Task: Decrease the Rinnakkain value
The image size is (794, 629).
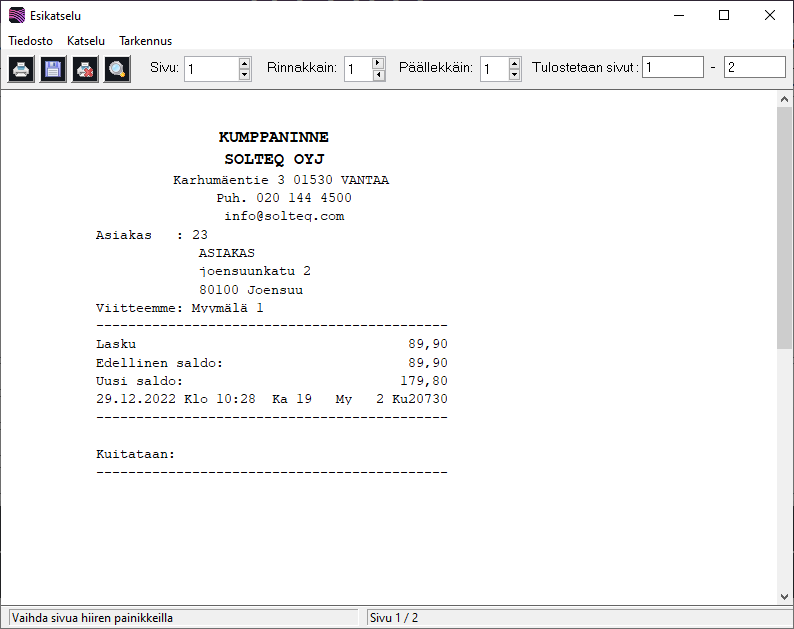Action: click(x=378, y=74)
